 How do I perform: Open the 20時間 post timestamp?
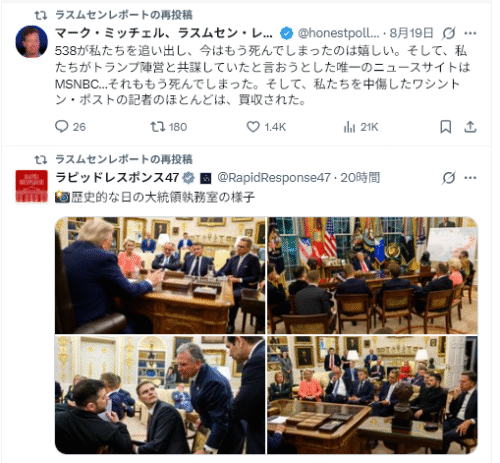(x=360, y=178)
